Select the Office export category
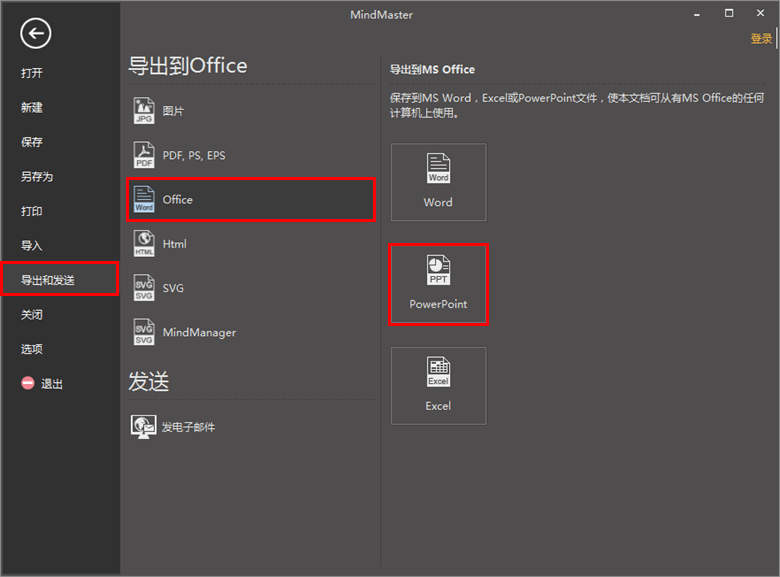The image size is (780, 577). (x=250, y=200)
